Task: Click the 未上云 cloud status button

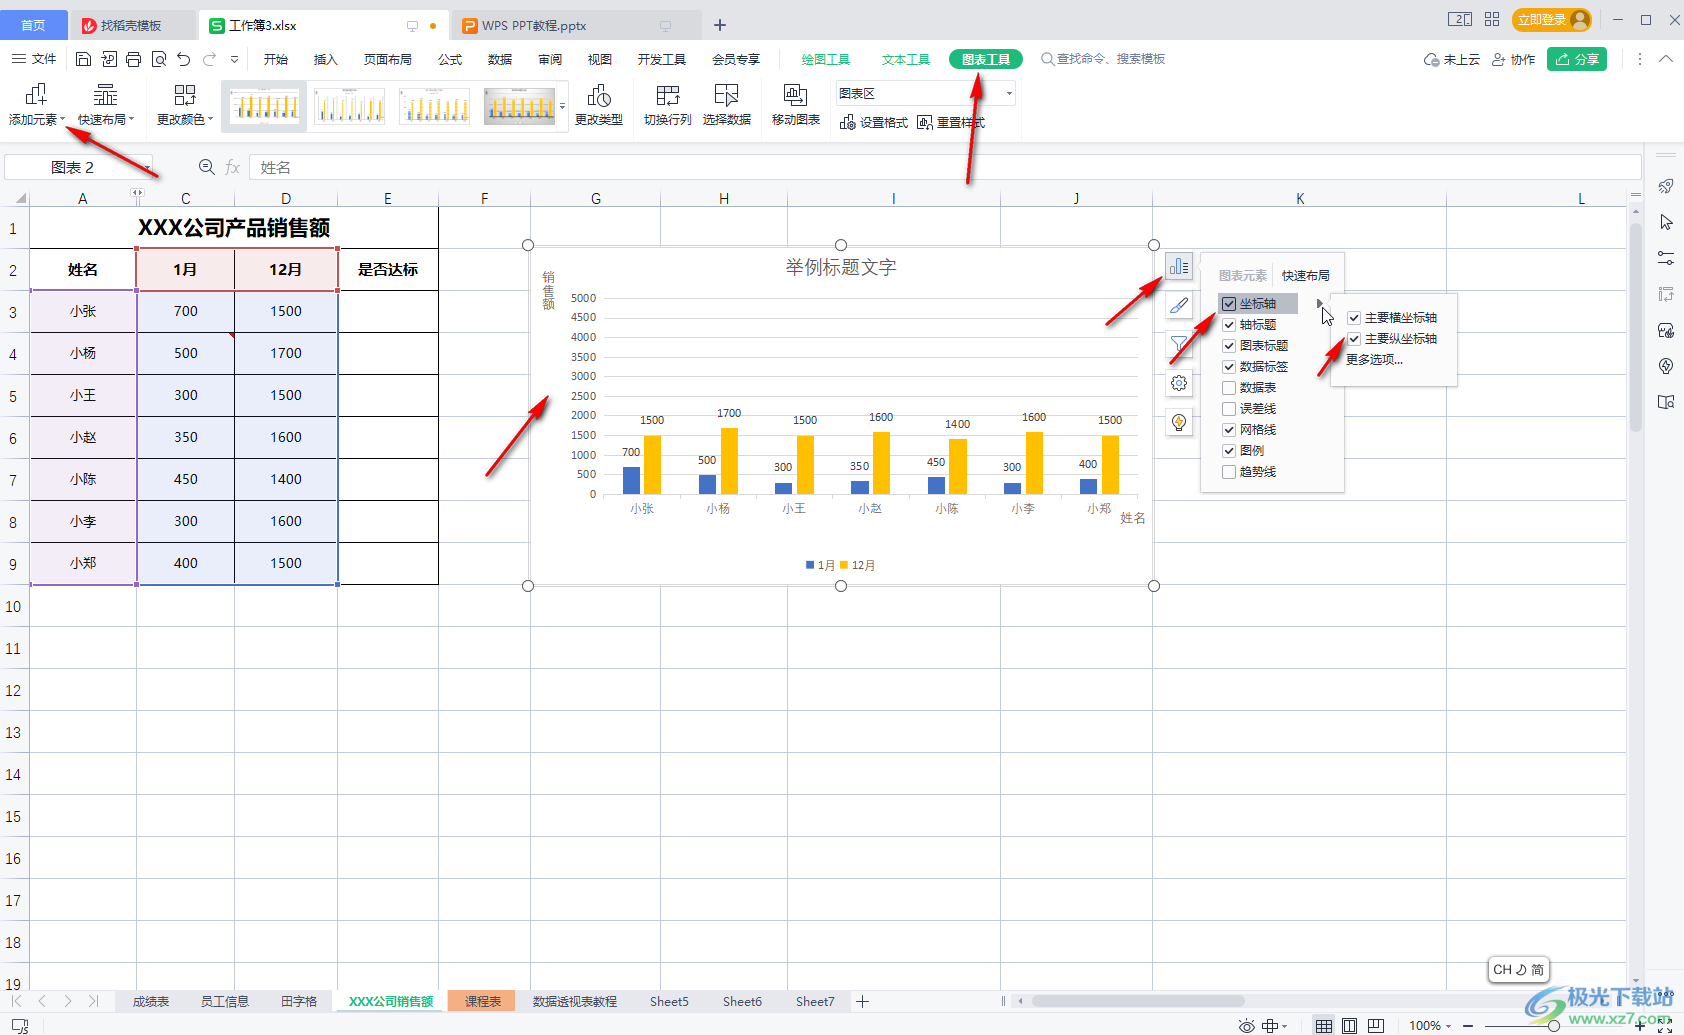Action: point(1451,59)
